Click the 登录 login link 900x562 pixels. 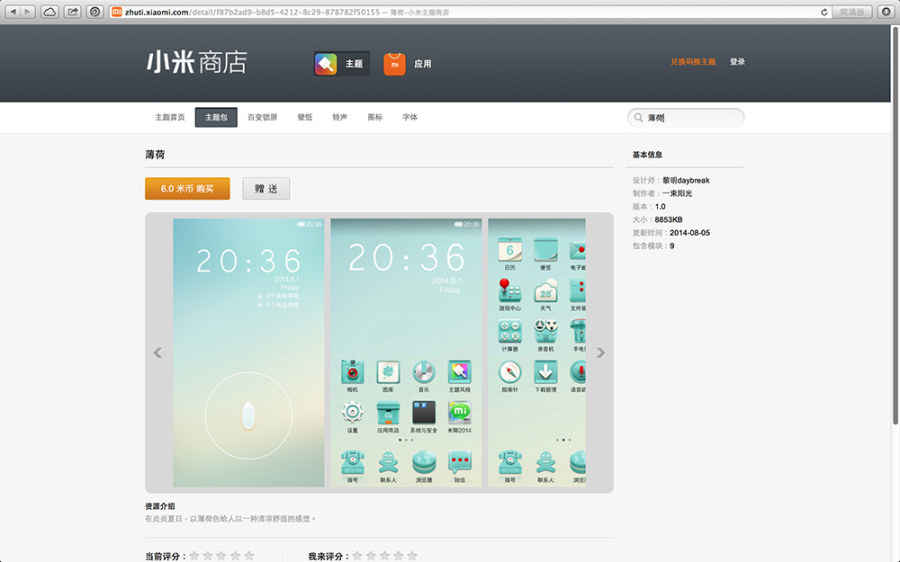click(x=737, y=62)
